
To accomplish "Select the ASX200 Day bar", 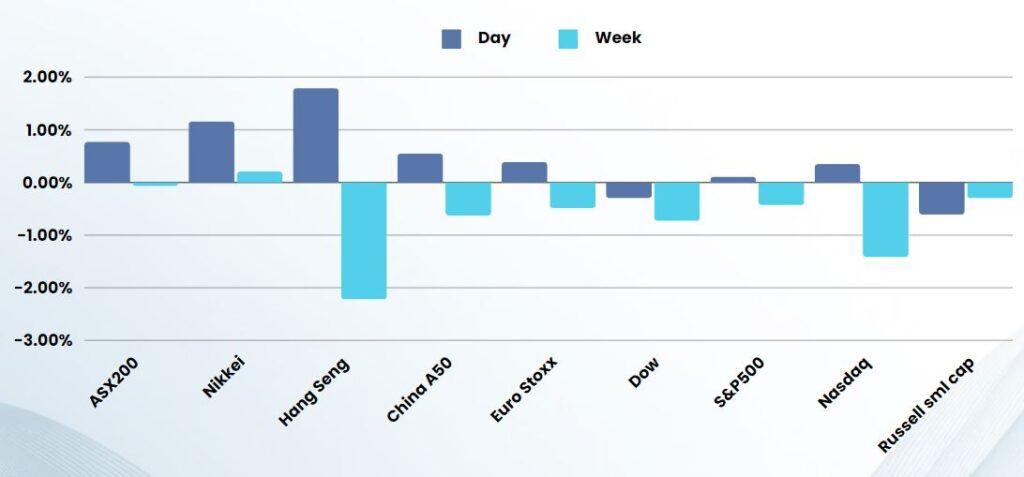I will pyautogui.click(x=107, y=162).
